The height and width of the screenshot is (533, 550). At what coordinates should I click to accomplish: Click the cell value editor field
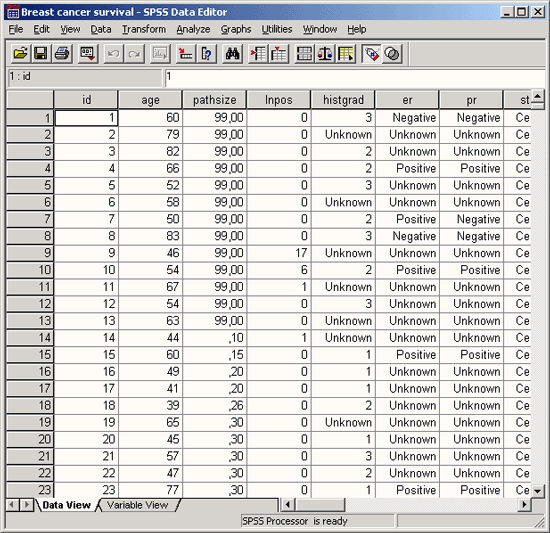point(354,77)
